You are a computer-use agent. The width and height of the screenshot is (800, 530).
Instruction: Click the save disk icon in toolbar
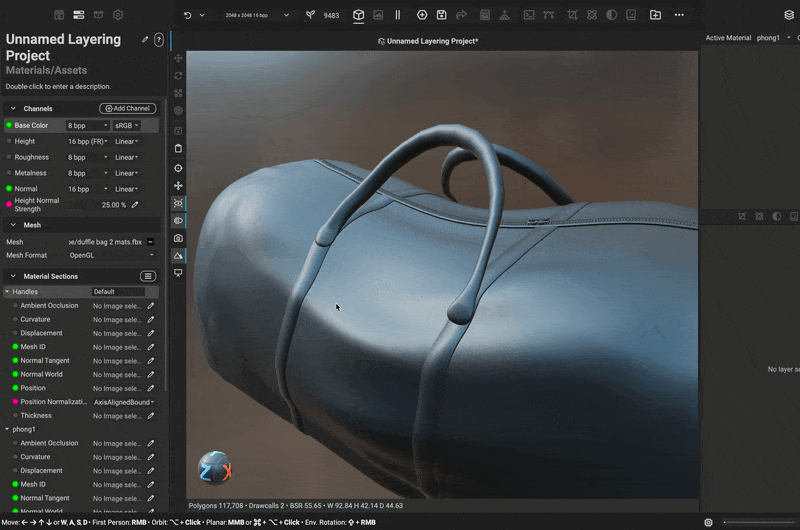click(x=441, y=15)
